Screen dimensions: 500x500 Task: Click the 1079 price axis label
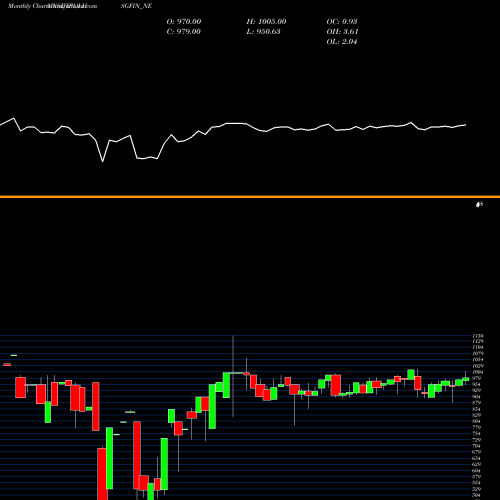(478, 354)
